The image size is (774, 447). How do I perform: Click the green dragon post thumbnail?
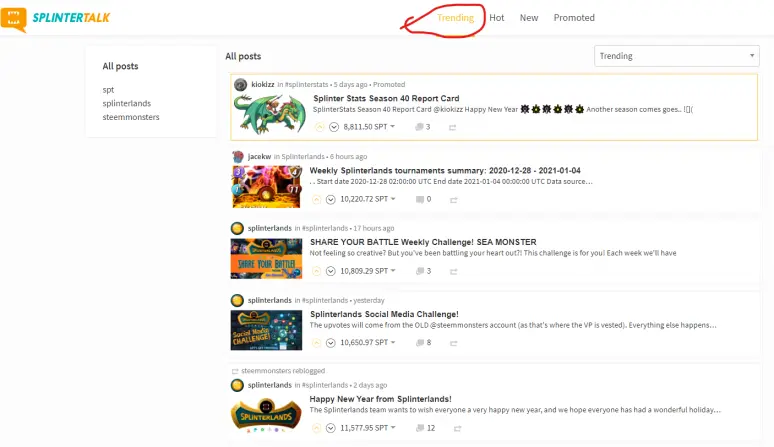click(270, 114)
